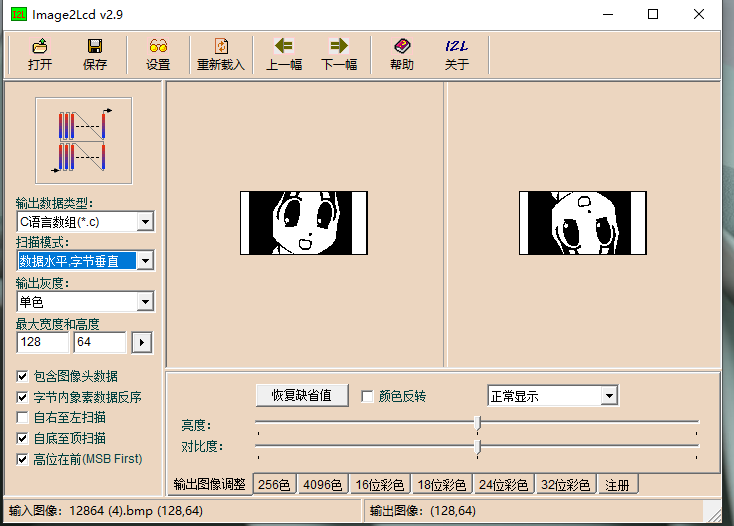The width and height of the screenshot is (734, 526).
Task: Switch to the 注册 register tab
Action: (x=617, y=485)
